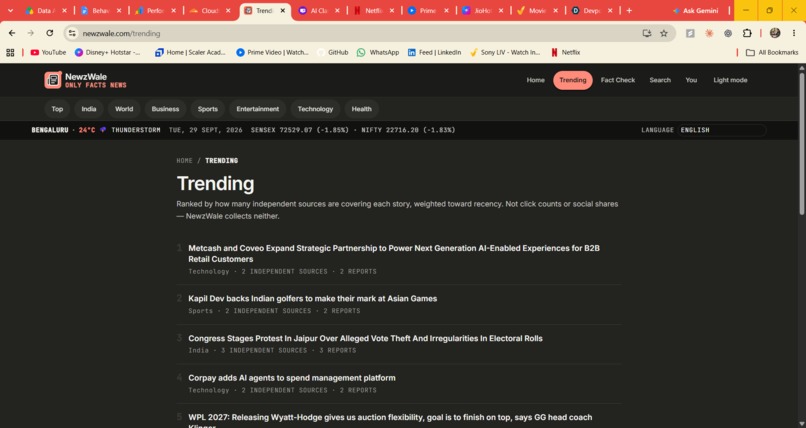Open the Netflix bookmark
806x428 pixels.
(565, 52)
